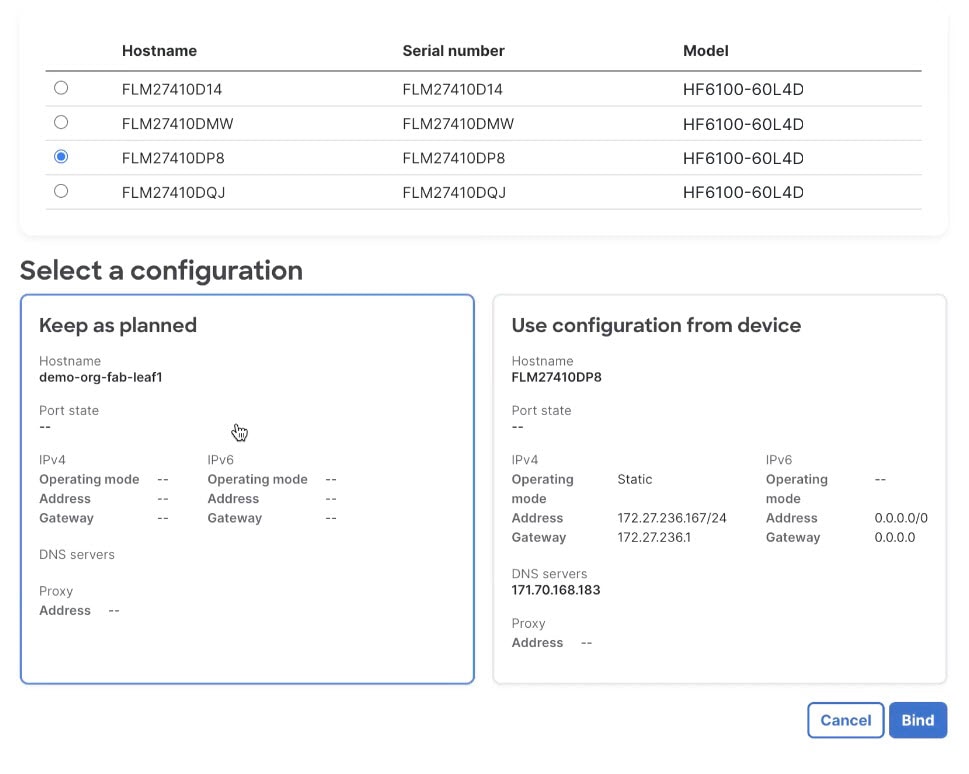Click selected radio button for FLM27410DP8
The image size is (969, 774).
[x=61, y=156]
